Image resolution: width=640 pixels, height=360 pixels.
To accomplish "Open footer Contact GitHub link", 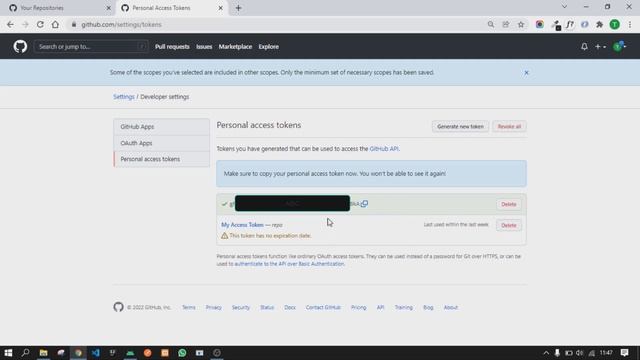I will click(323, 307).
